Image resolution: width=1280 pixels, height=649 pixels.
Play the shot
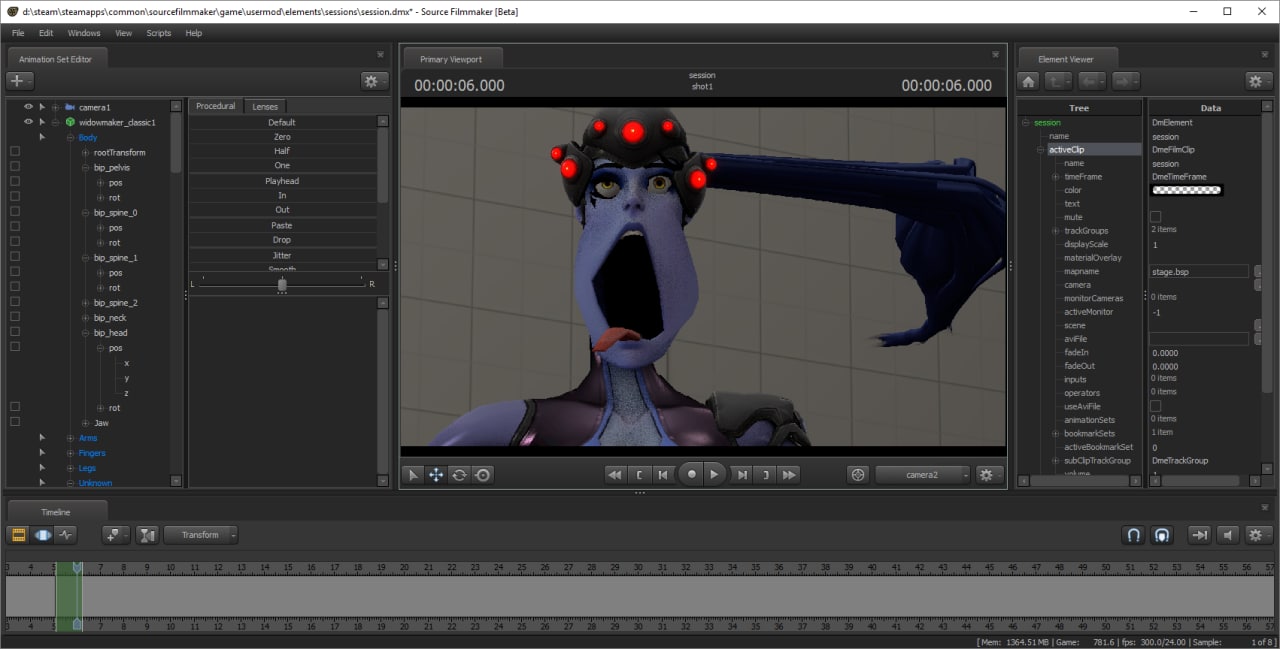[x=714, y=475]
